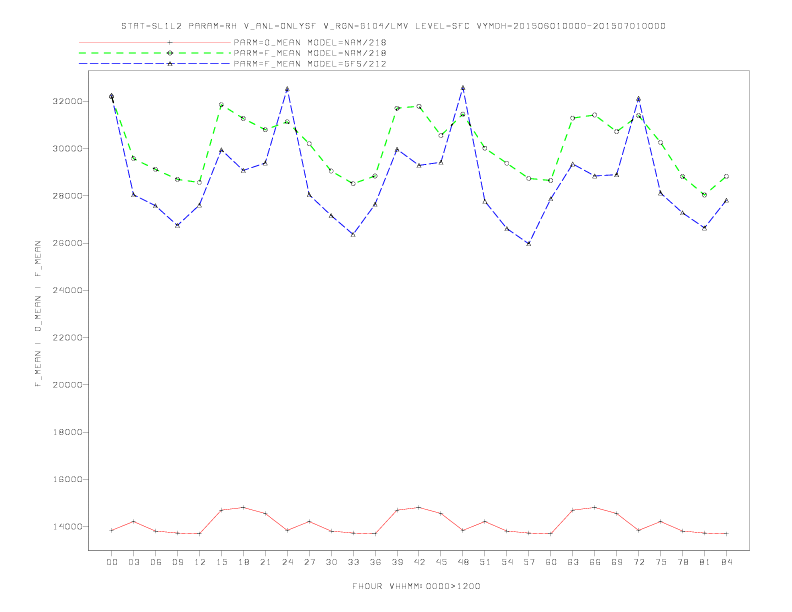Click the 60 forecast hour tick label
Screen dimensions: 792x612
point(551,562)
